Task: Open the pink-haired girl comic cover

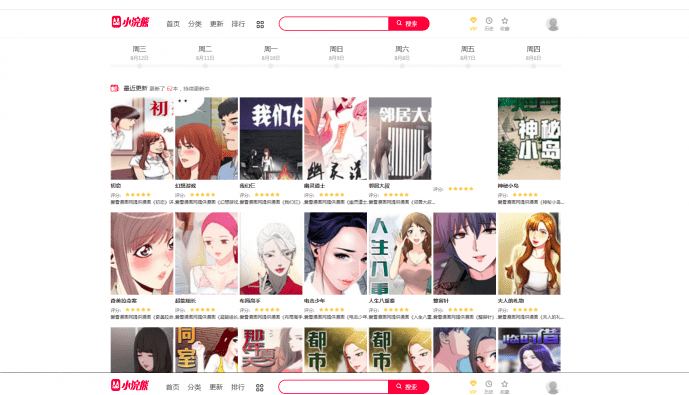Action: point(207,254)
